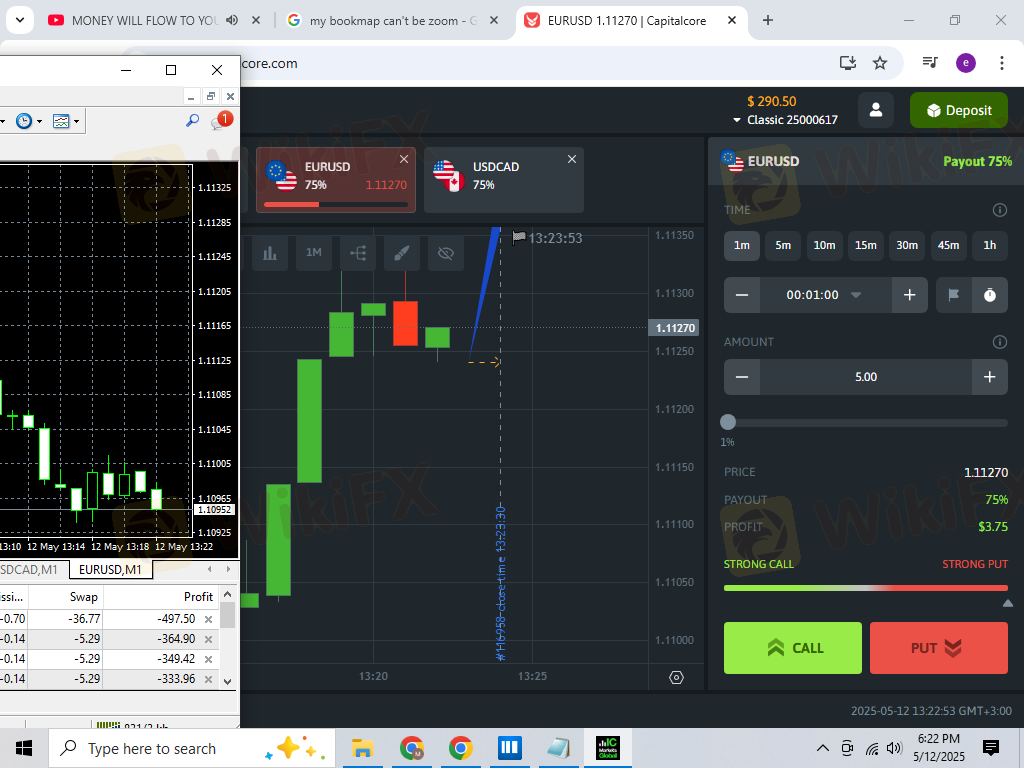Open new browser tab

(768, 20)
